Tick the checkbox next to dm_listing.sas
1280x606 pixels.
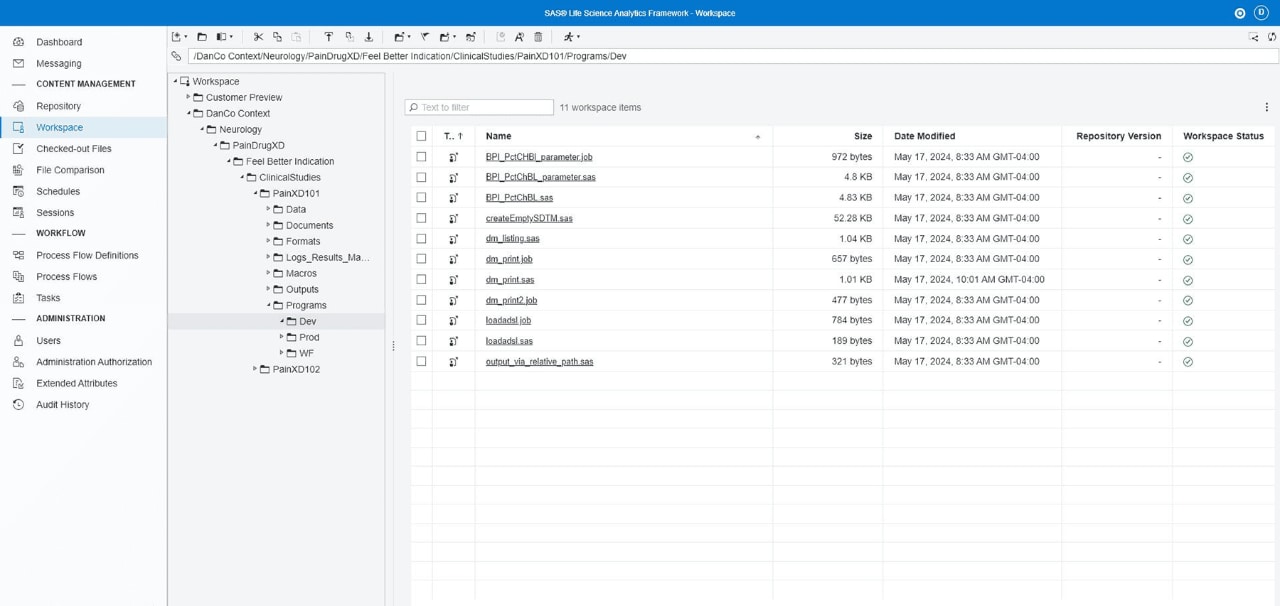click(x=421, y=238)
